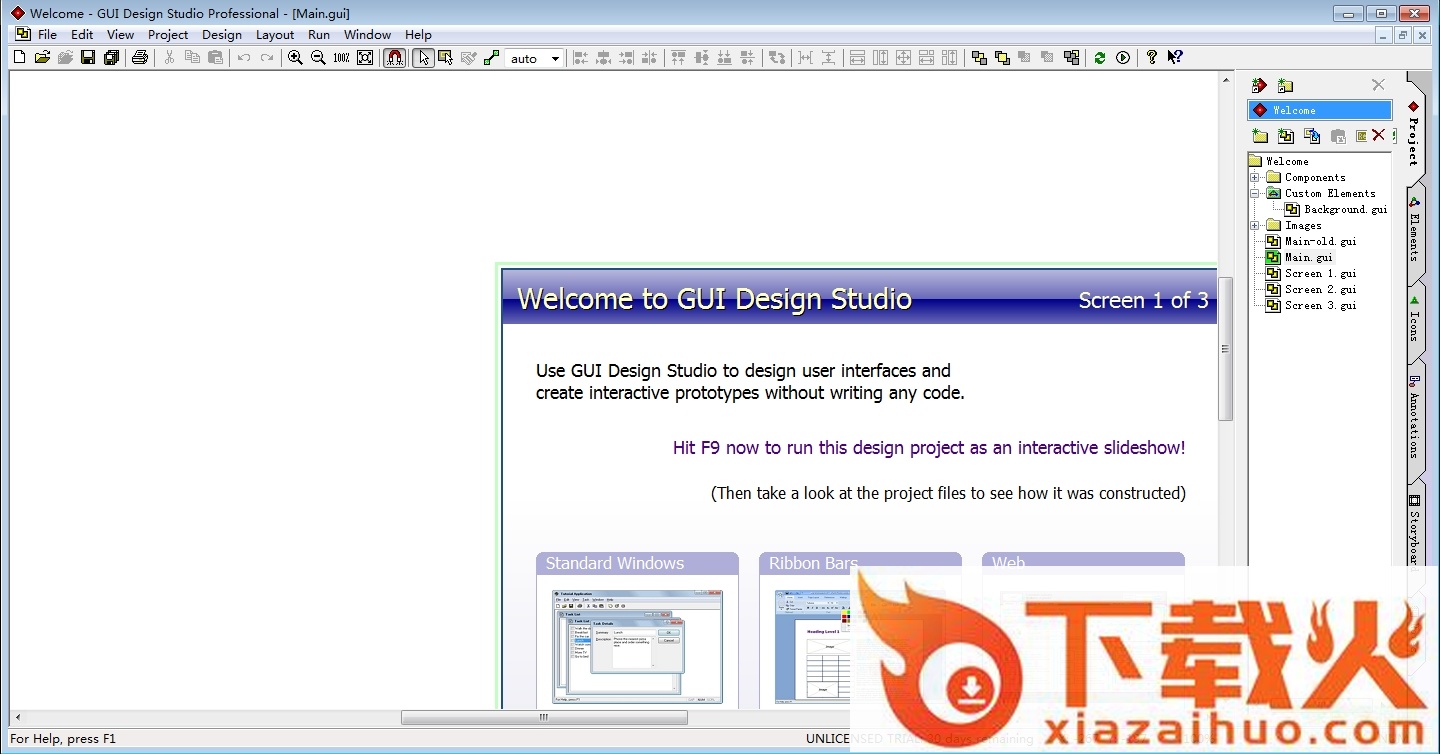Zoom out with the magnifier minus icon

point(318,58)
